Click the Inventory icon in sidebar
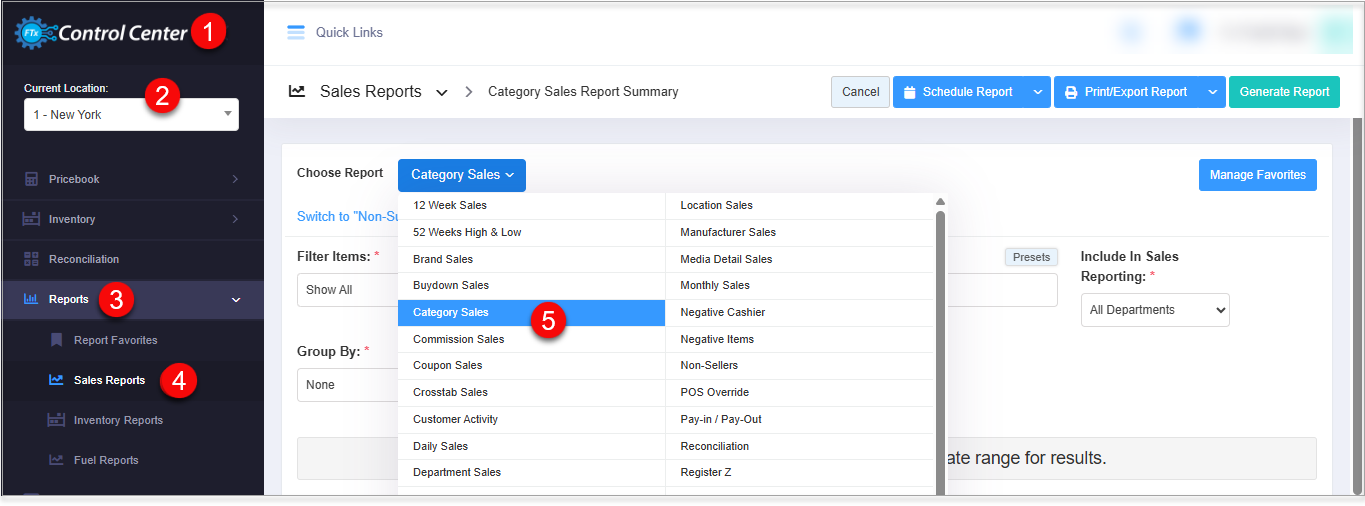 (x=30, y=219)
